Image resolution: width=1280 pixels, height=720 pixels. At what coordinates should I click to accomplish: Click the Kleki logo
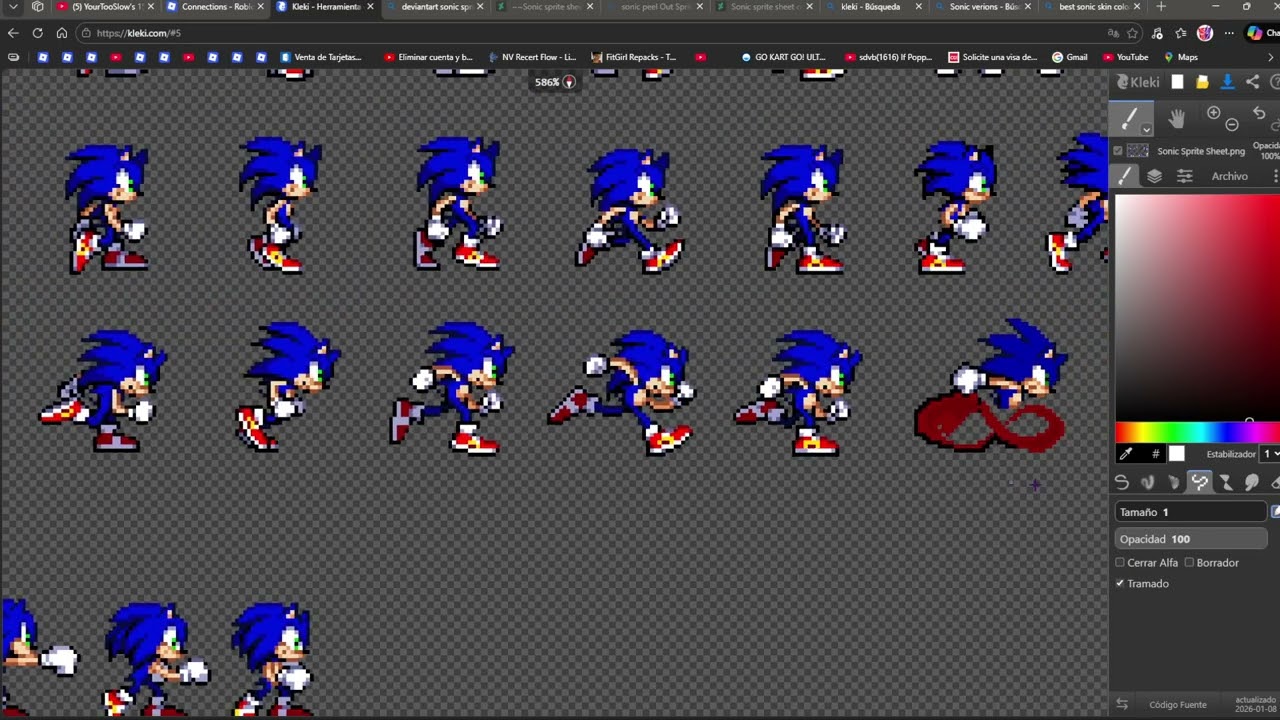pyautogui.click(x=1138, y=82)
